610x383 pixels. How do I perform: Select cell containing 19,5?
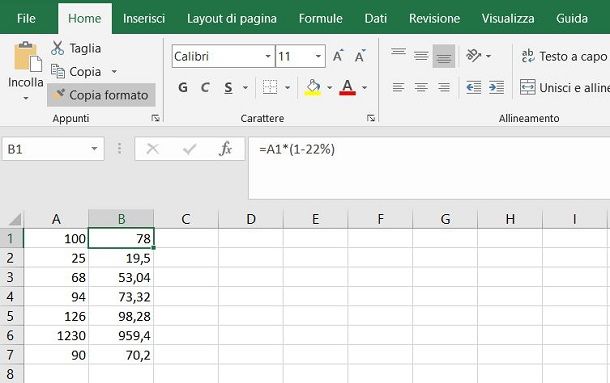pyautogui.click(x=121, y=258)
